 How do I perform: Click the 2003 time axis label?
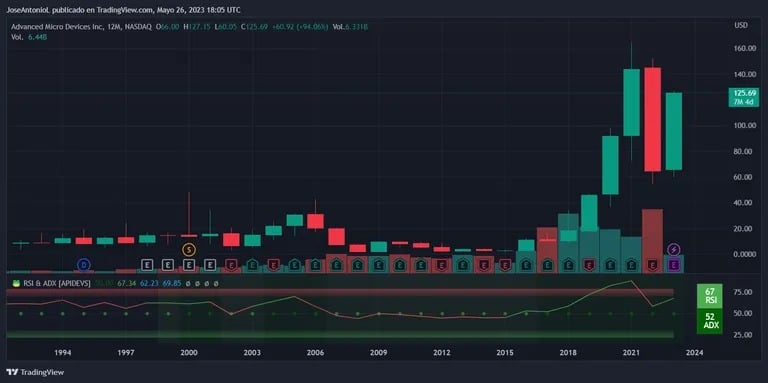[252, 352]
